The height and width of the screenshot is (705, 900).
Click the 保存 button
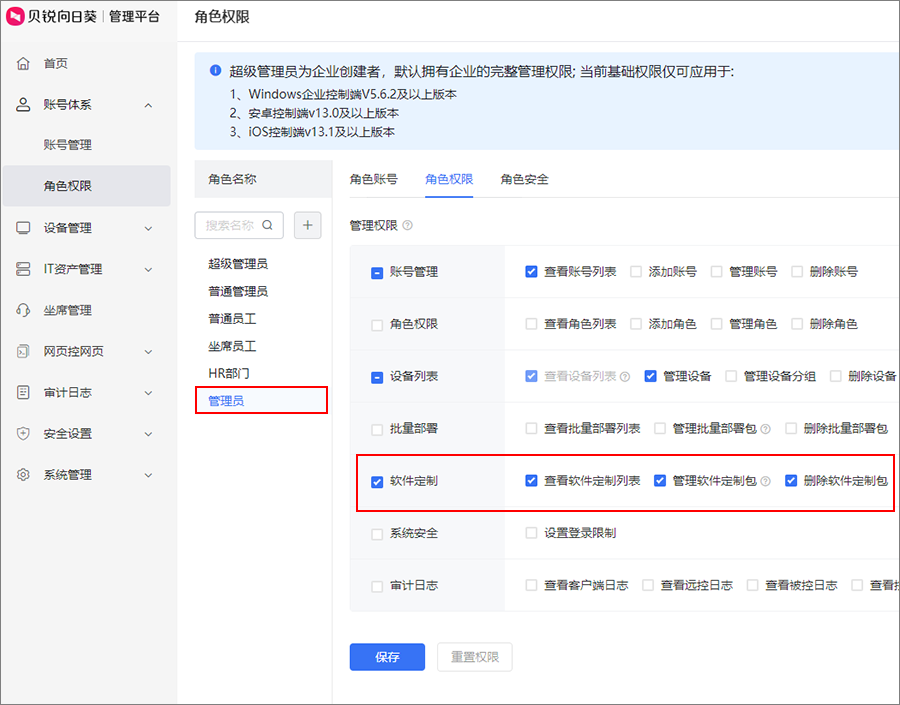tap(387, 657)
